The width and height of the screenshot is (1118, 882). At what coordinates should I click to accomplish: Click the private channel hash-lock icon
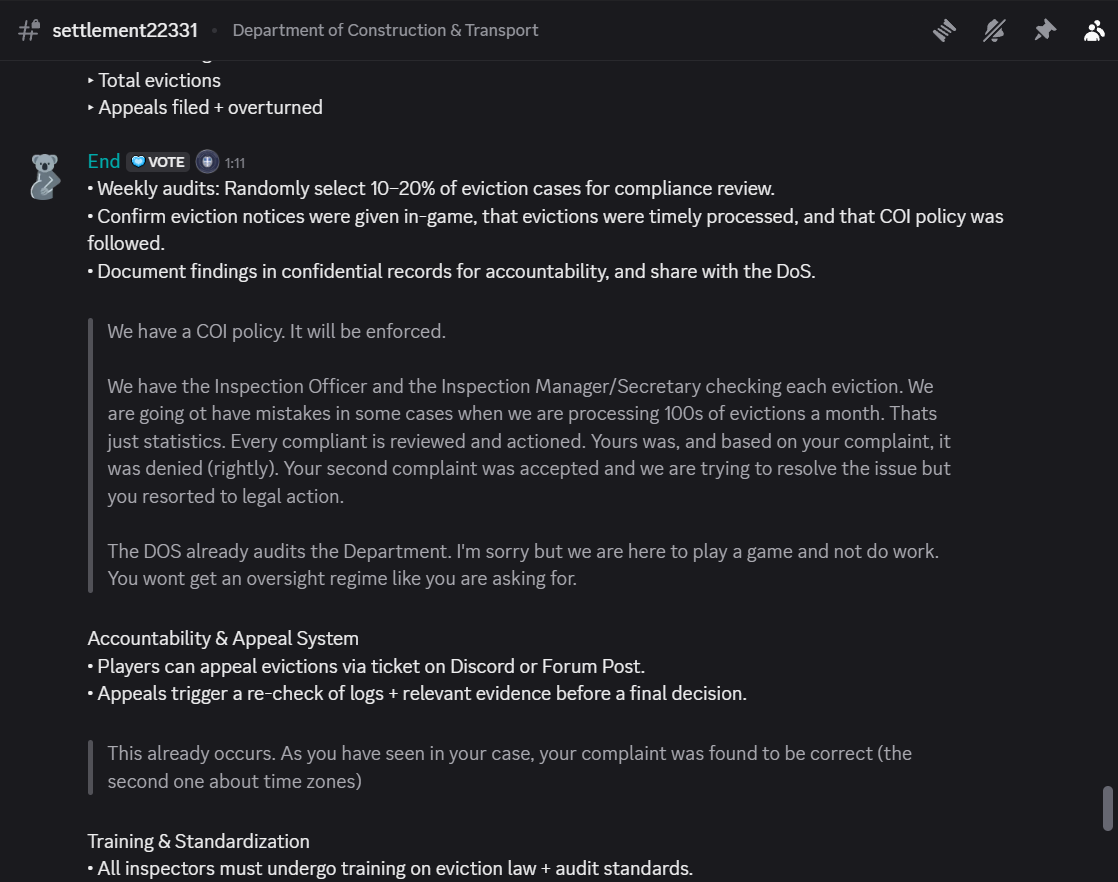29,31
